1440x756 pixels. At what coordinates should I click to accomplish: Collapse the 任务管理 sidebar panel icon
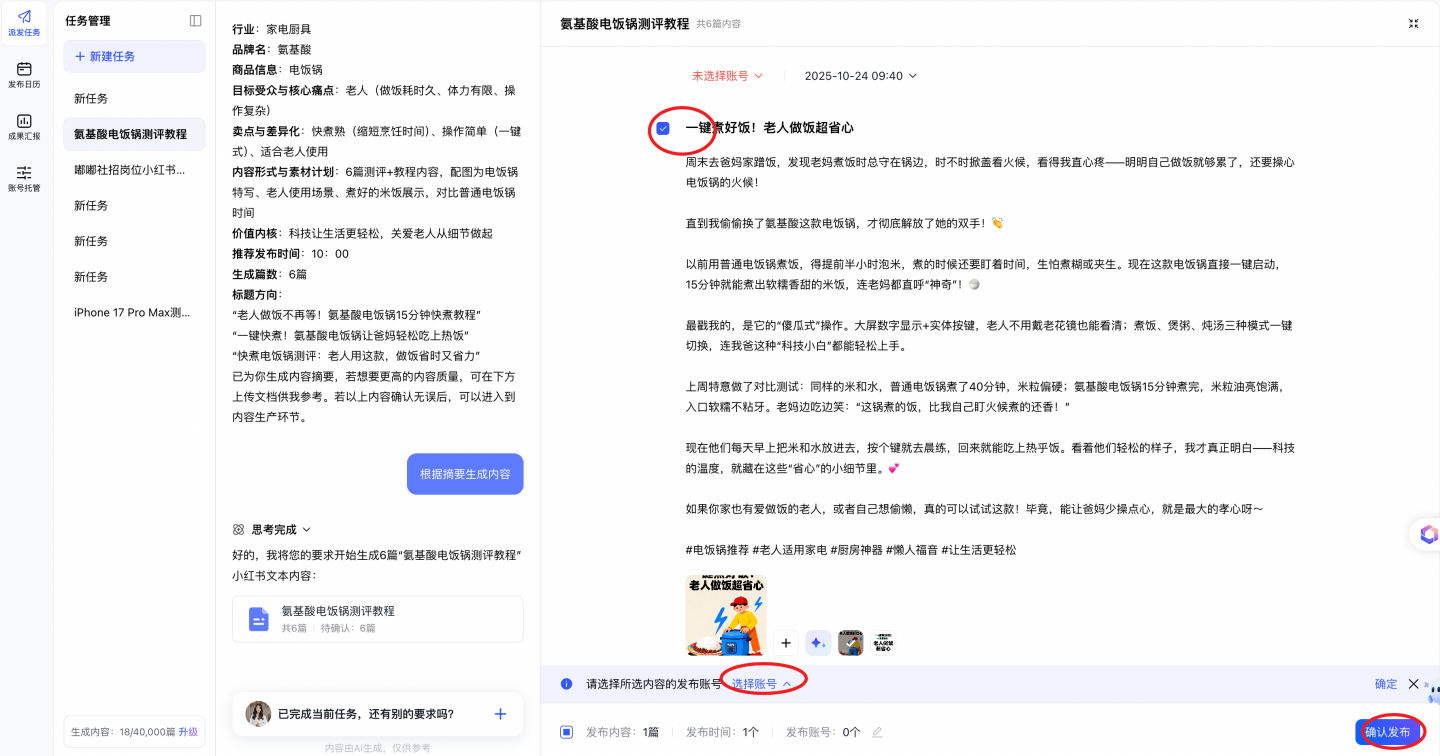[195, 21]
